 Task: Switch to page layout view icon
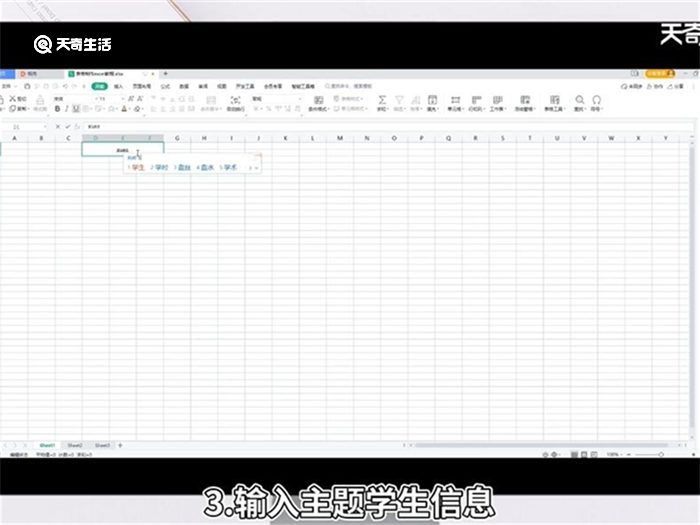[x=584, y=454]
